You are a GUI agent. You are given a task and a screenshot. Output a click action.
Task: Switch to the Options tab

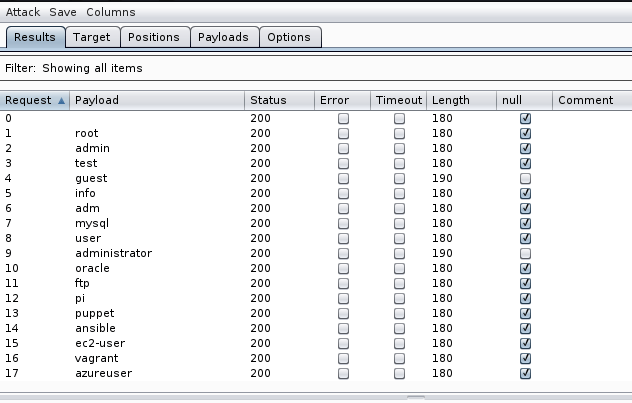point(289,37)
